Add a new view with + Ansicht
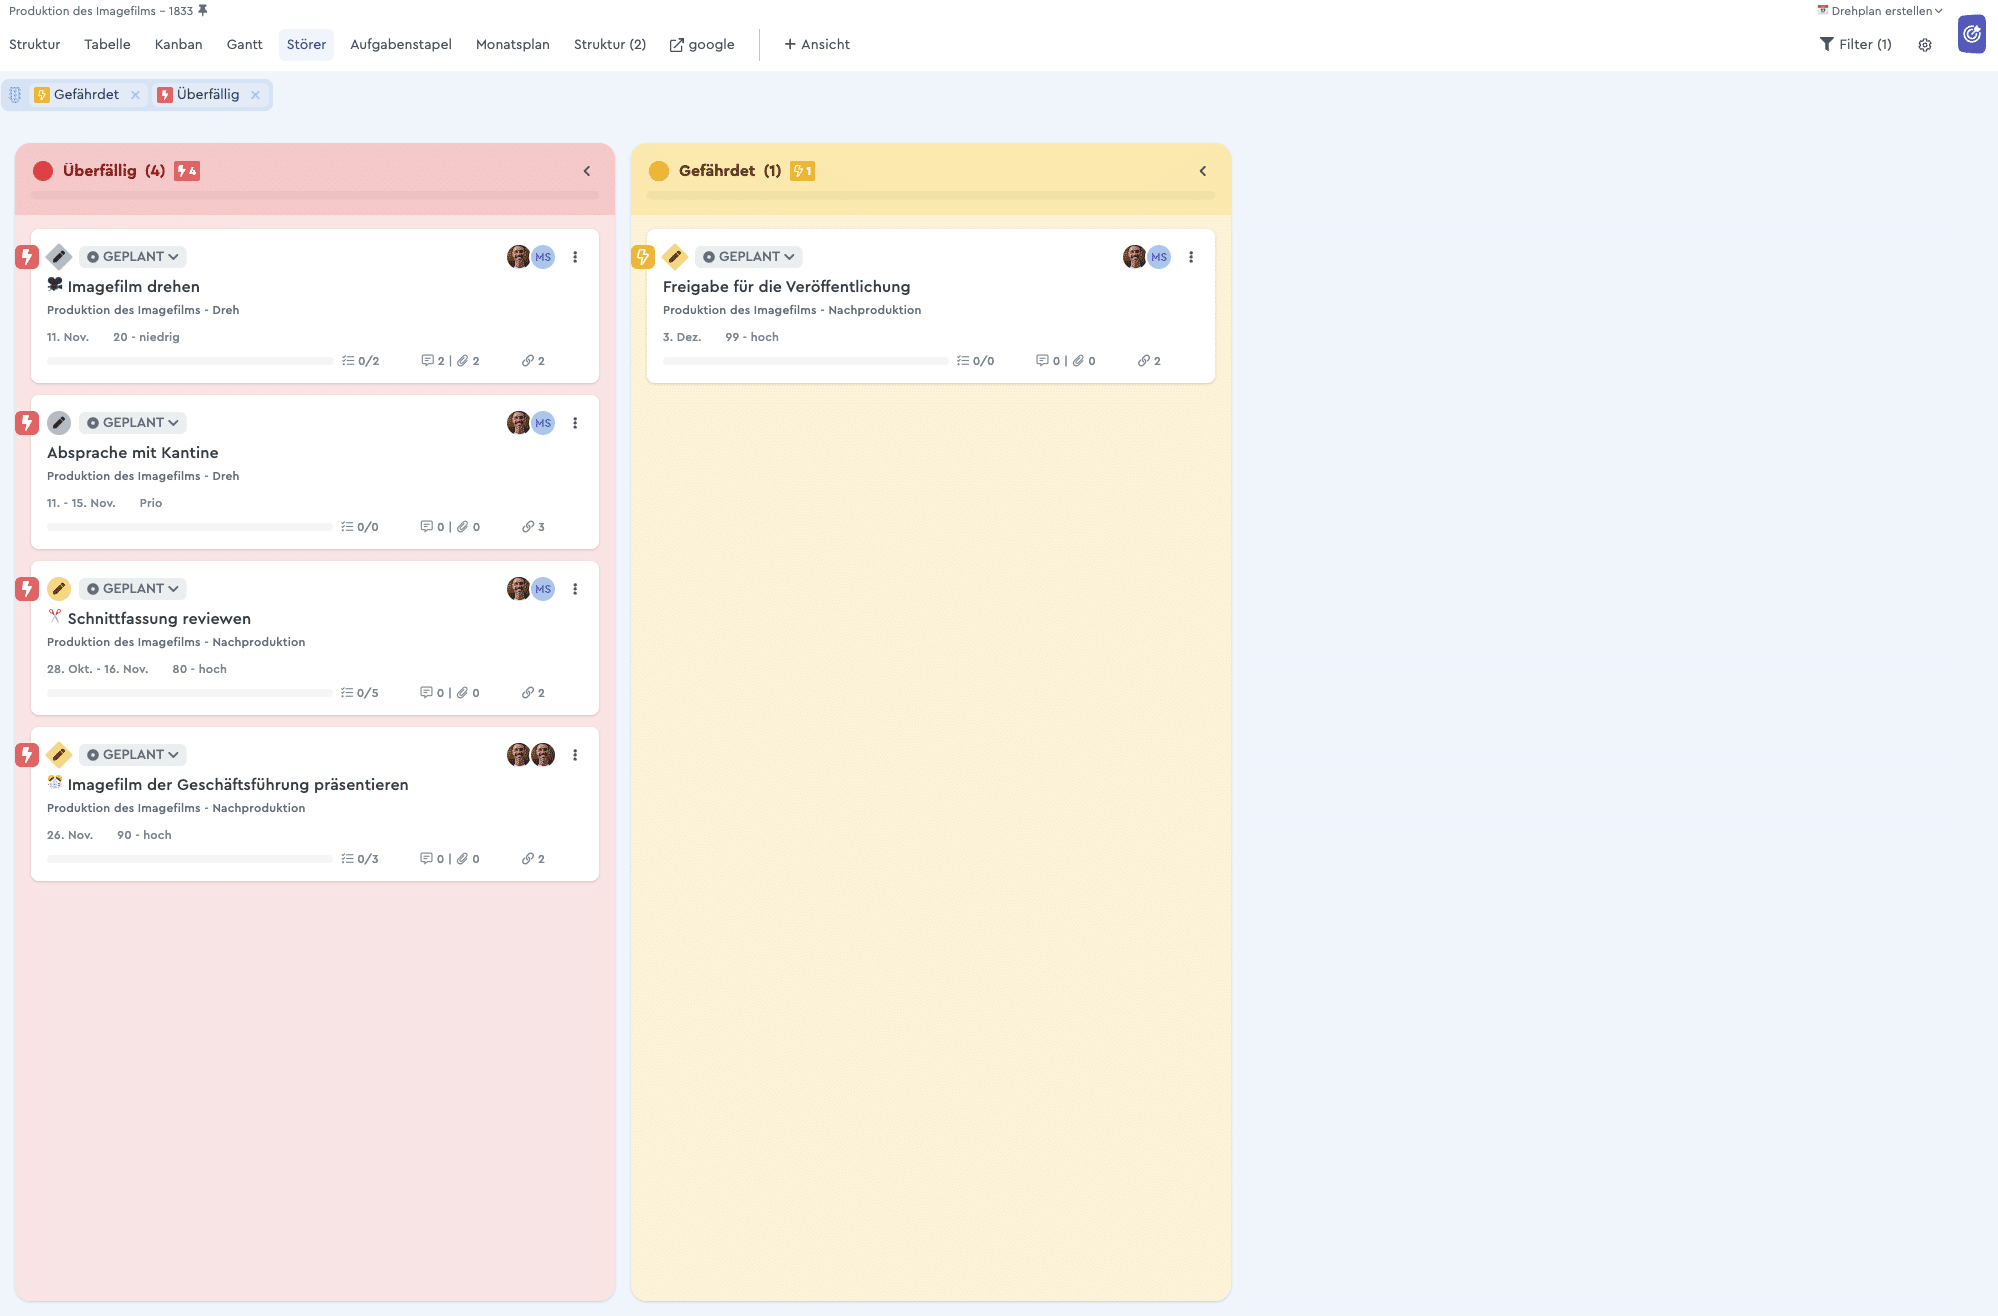 tap(817, 45)
